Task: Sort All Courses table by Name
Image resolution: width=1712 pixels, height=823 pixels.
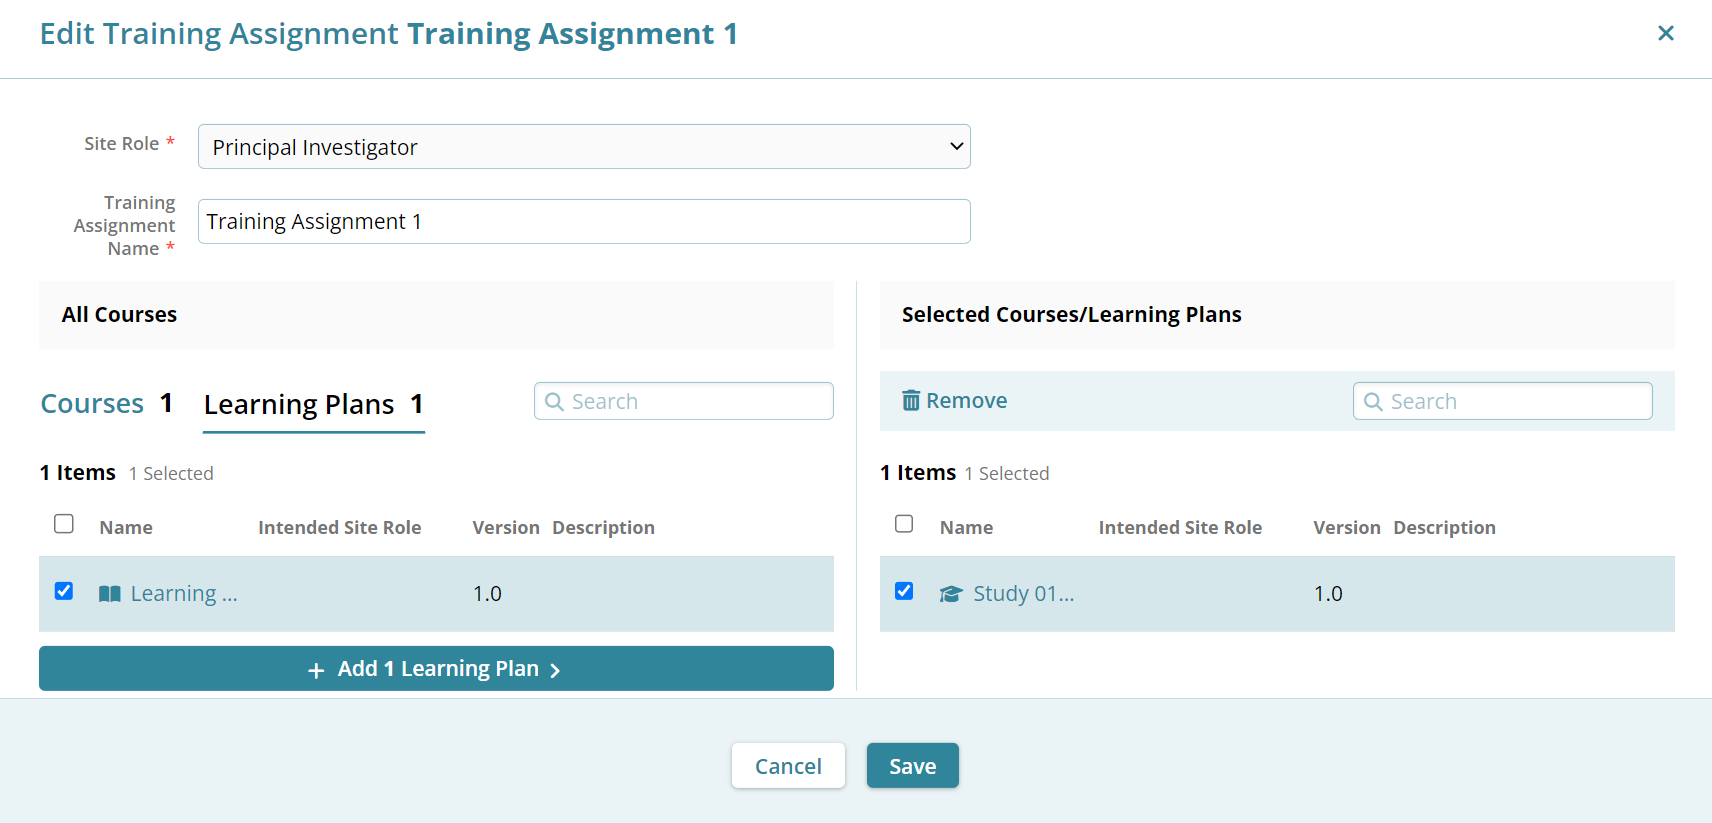Action: 126,527
